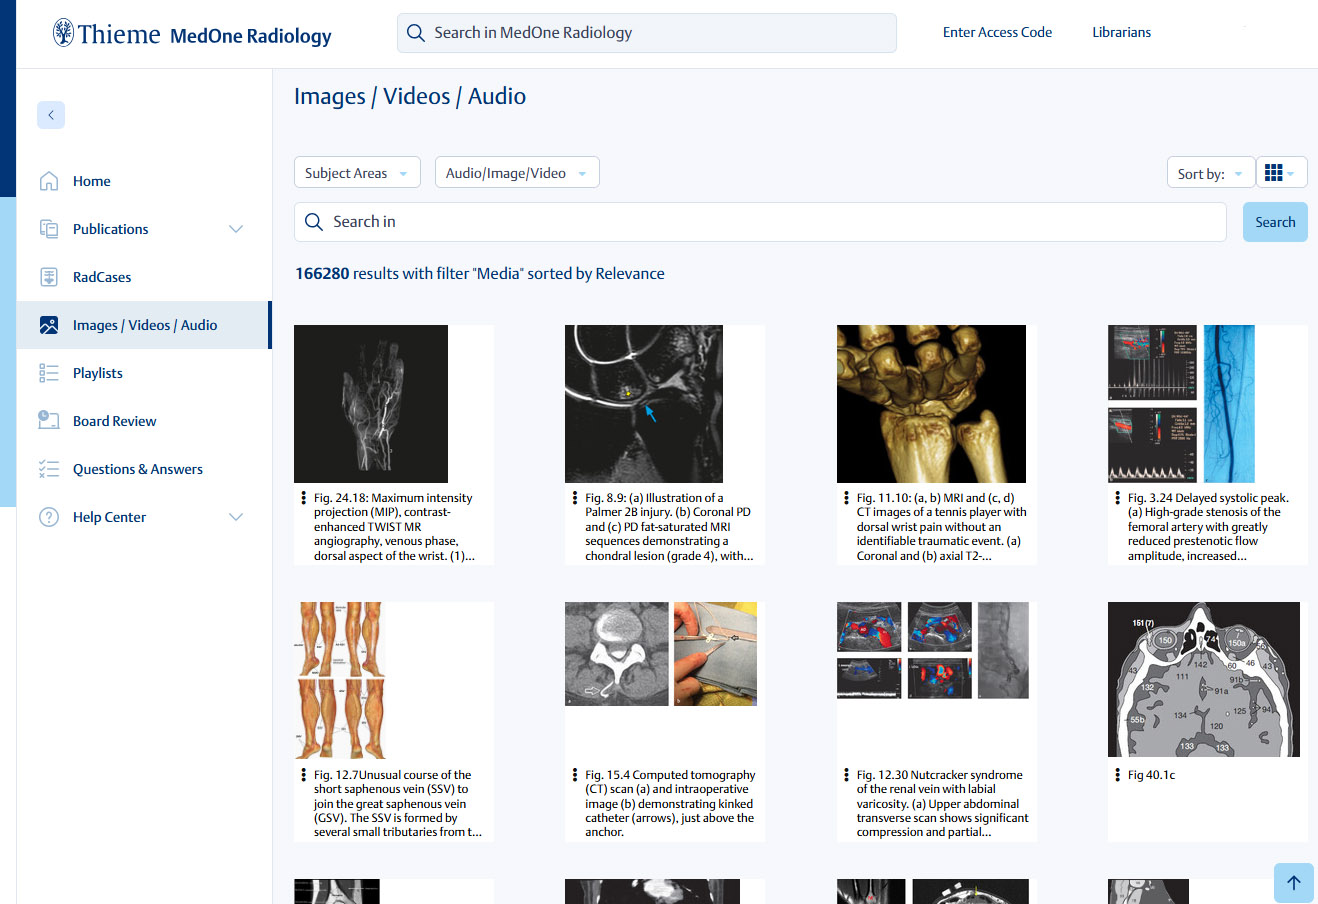Click the Enter Access Code link
The height and width of the screenshot is (904, 1318).
(997, 32)
